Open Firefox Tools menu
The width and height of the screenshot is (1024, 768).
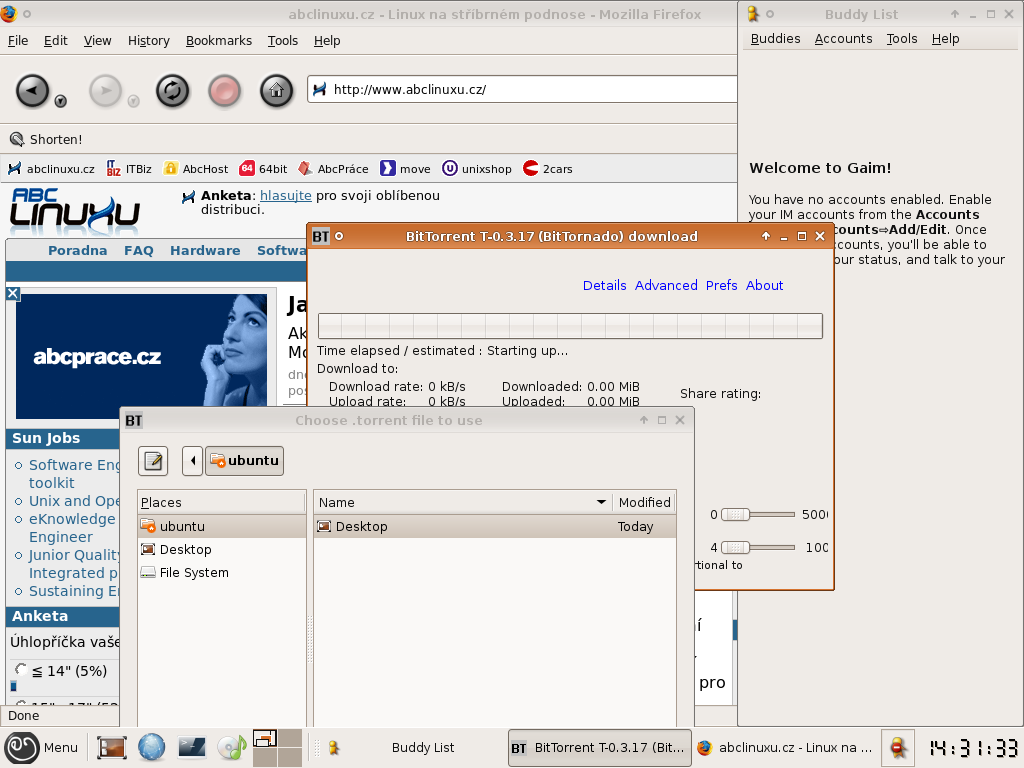[283, 40]
